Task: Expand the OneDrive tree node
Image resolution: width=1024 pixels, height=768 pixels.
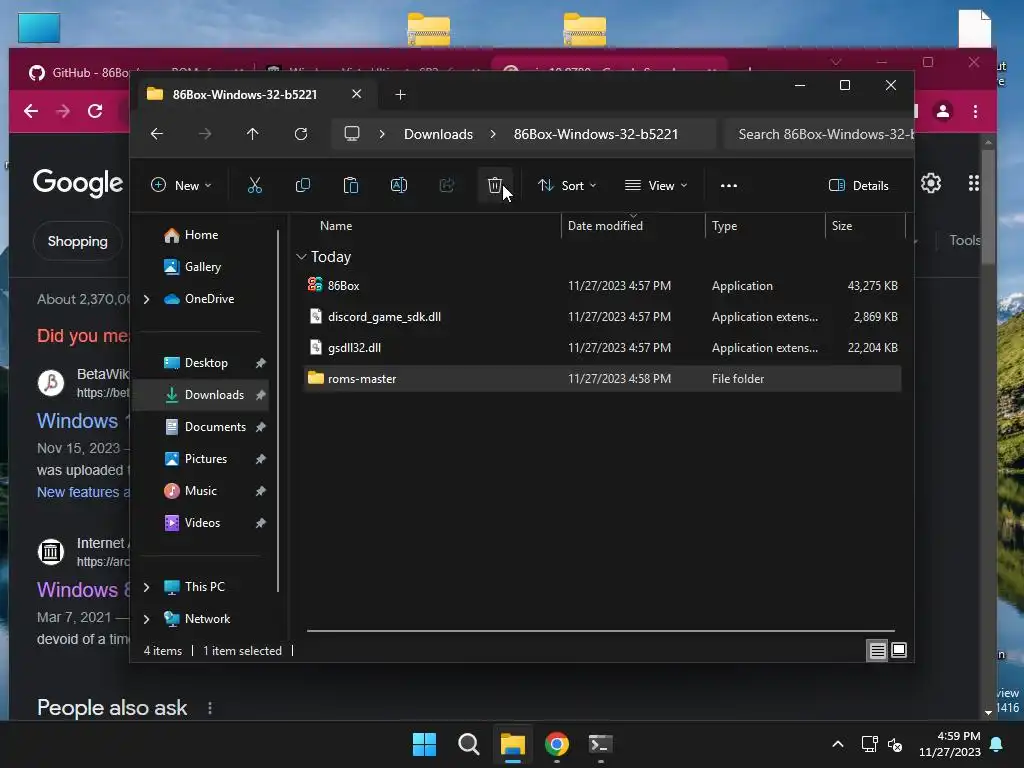Action: pos(146,299)
